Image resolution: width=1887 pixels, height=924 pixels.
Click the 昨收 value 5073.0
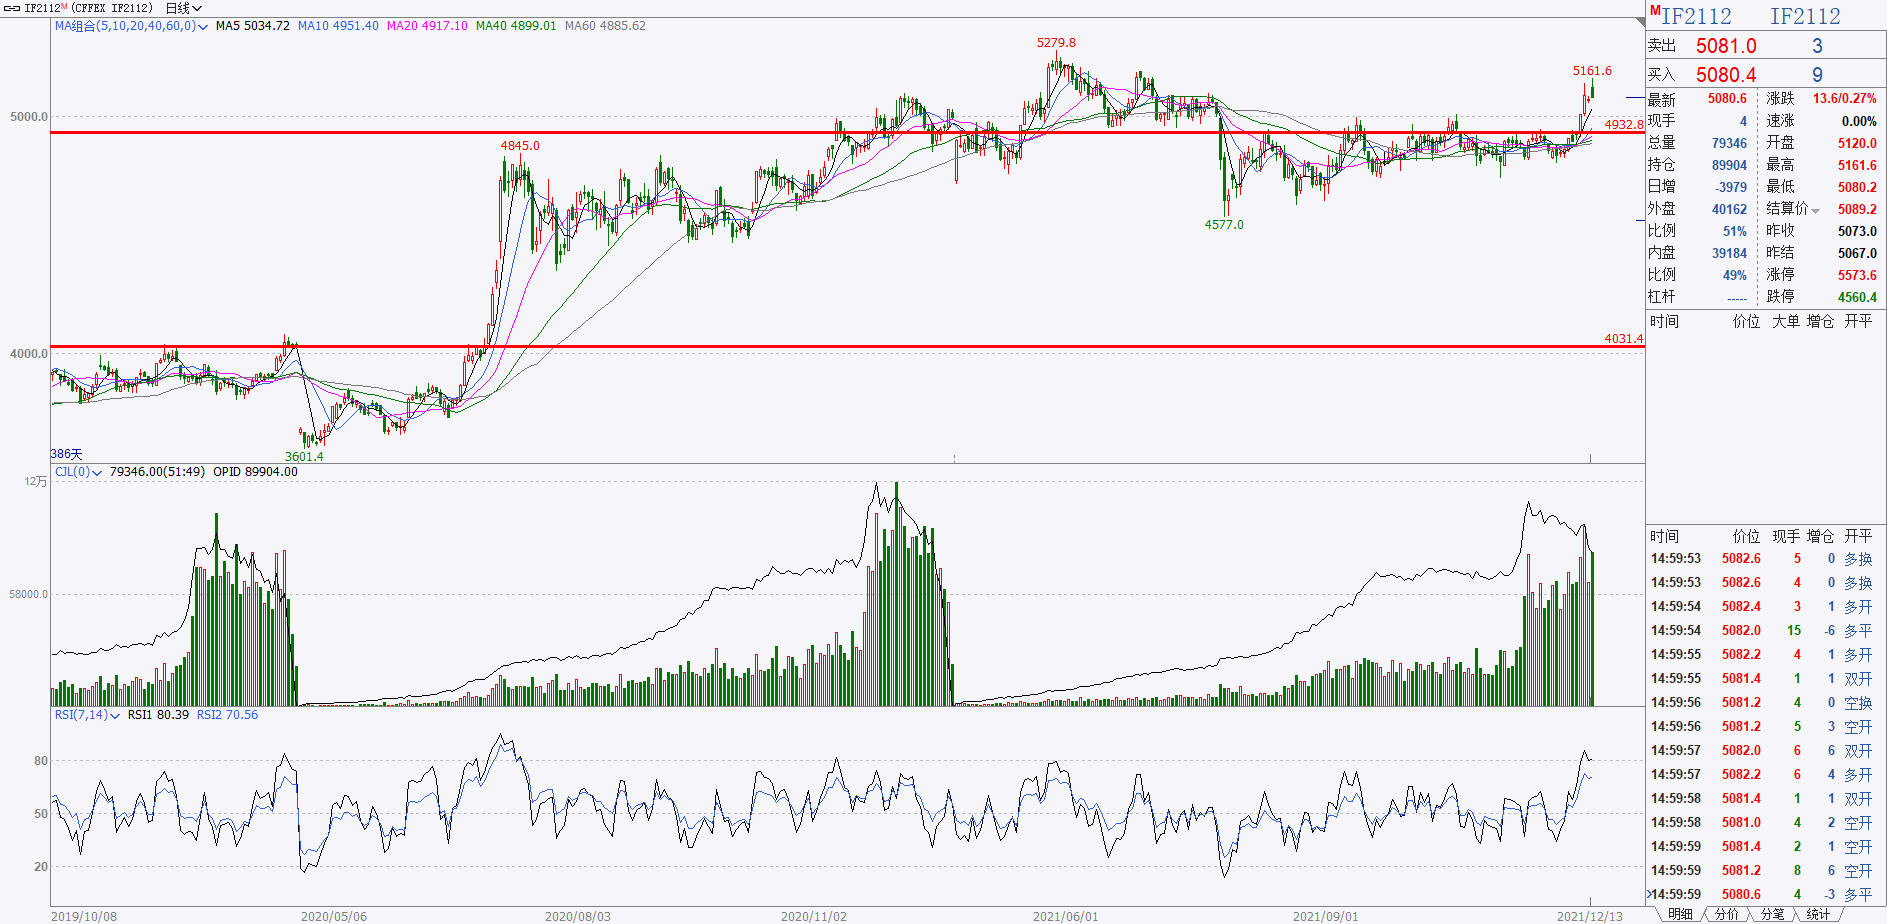tap(1857, 231)
